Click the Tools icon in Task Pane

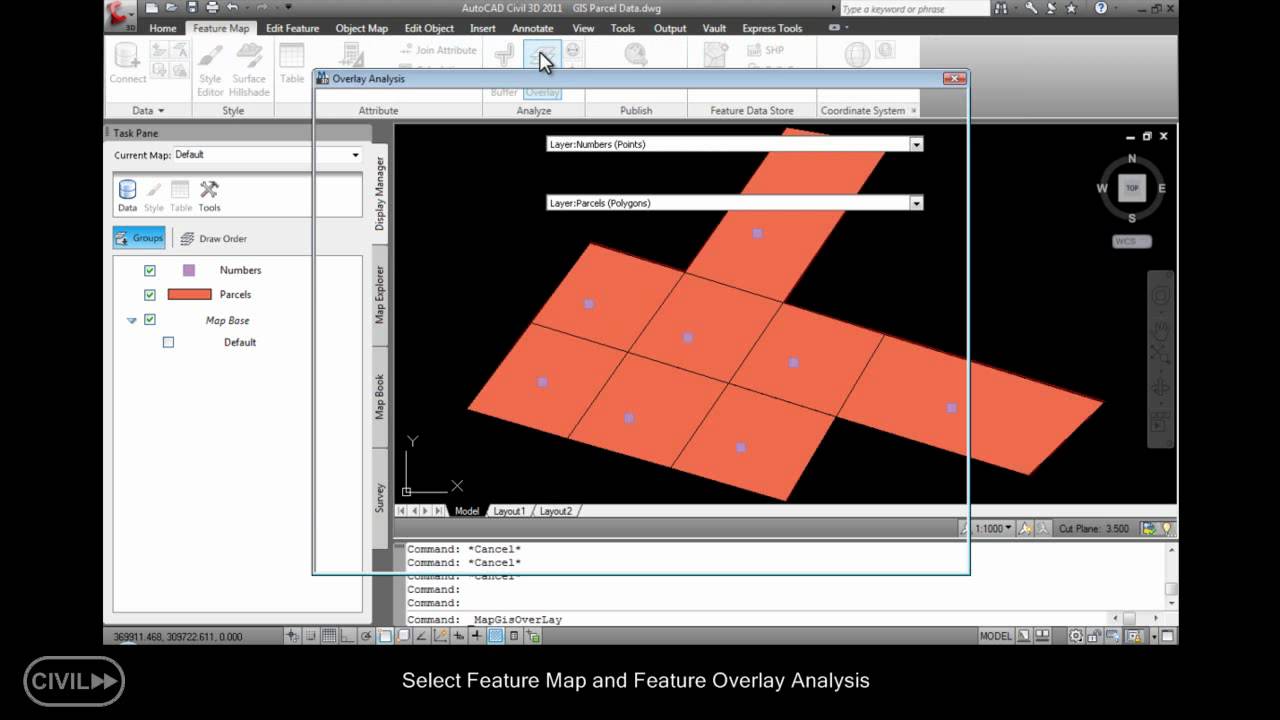pos(209,196)
